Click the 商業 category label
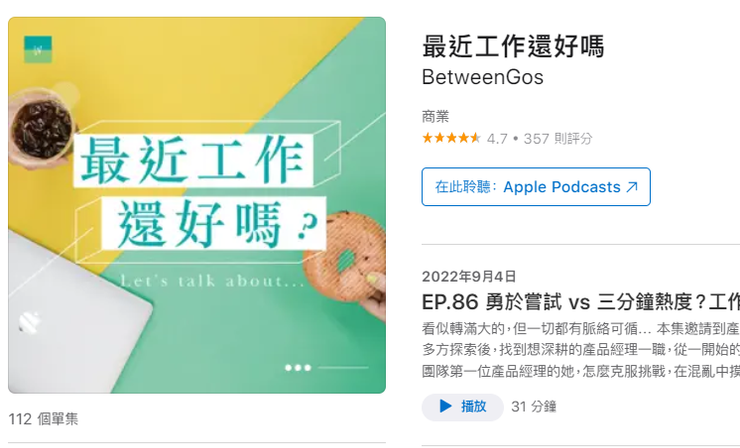The width and height of the screenshot is (740, 448). (x=435, y=116)
